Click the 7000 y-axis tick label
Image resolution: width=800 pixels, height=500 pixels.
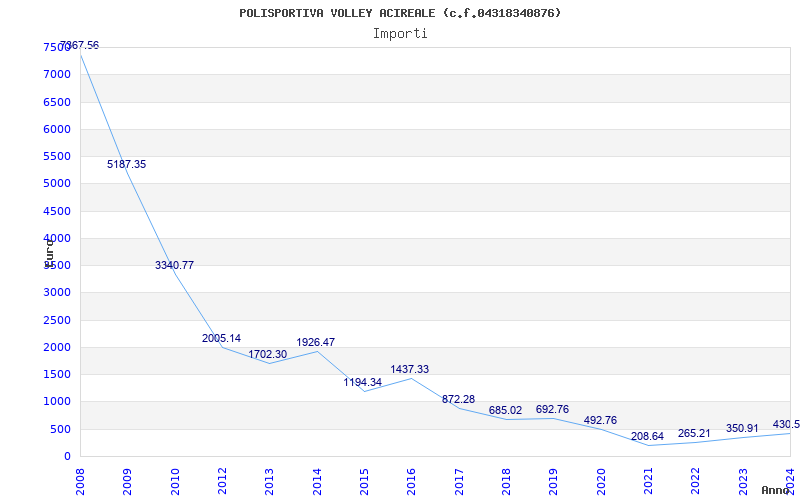tap(57, 74)
